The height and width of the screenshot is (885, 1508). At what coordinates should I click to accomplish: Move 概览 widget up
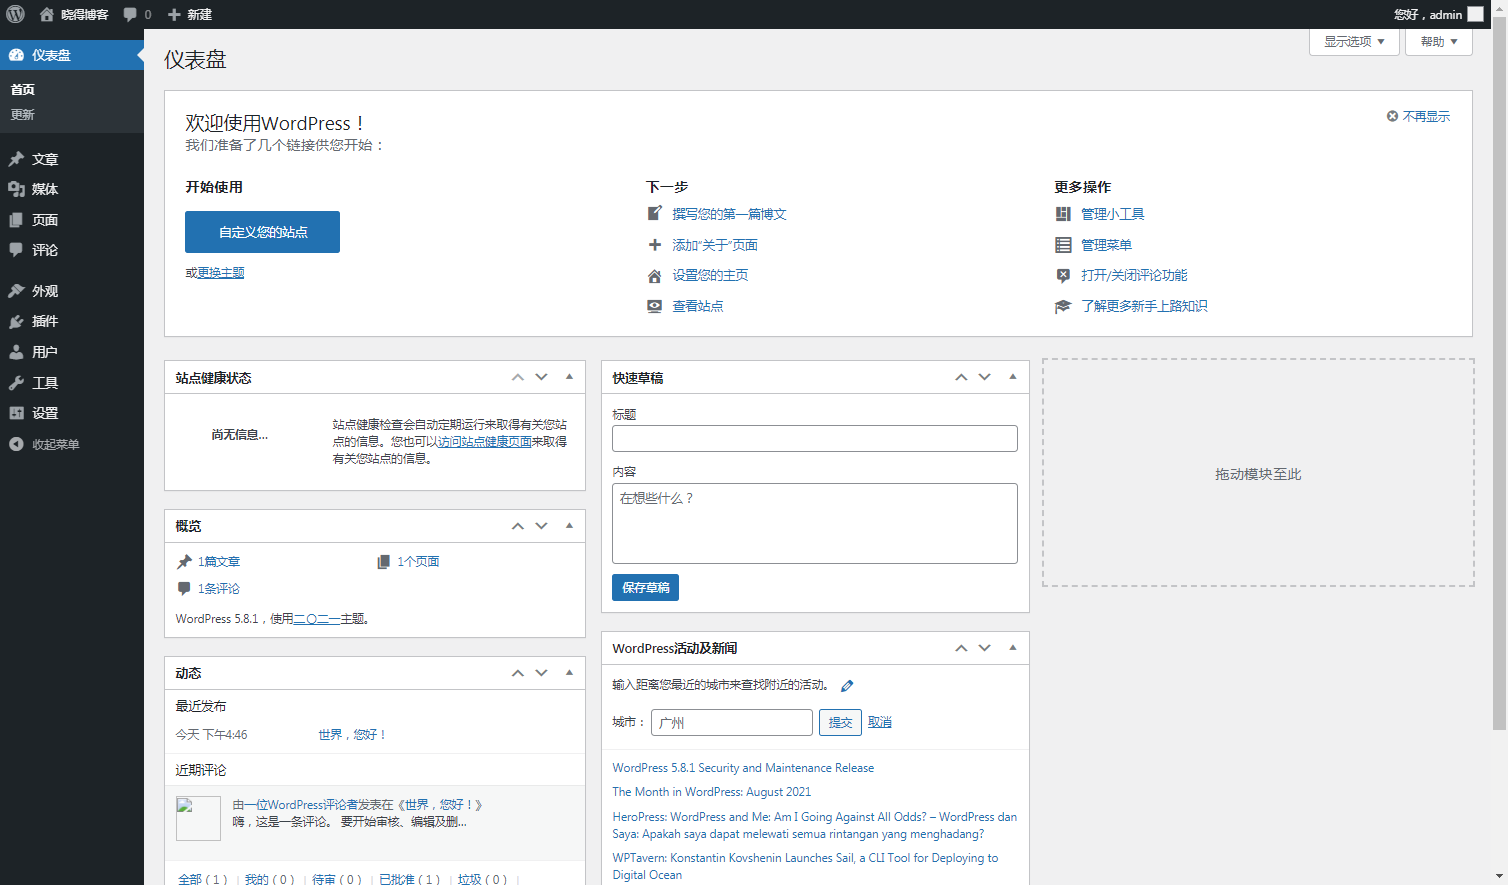point(518,525)
